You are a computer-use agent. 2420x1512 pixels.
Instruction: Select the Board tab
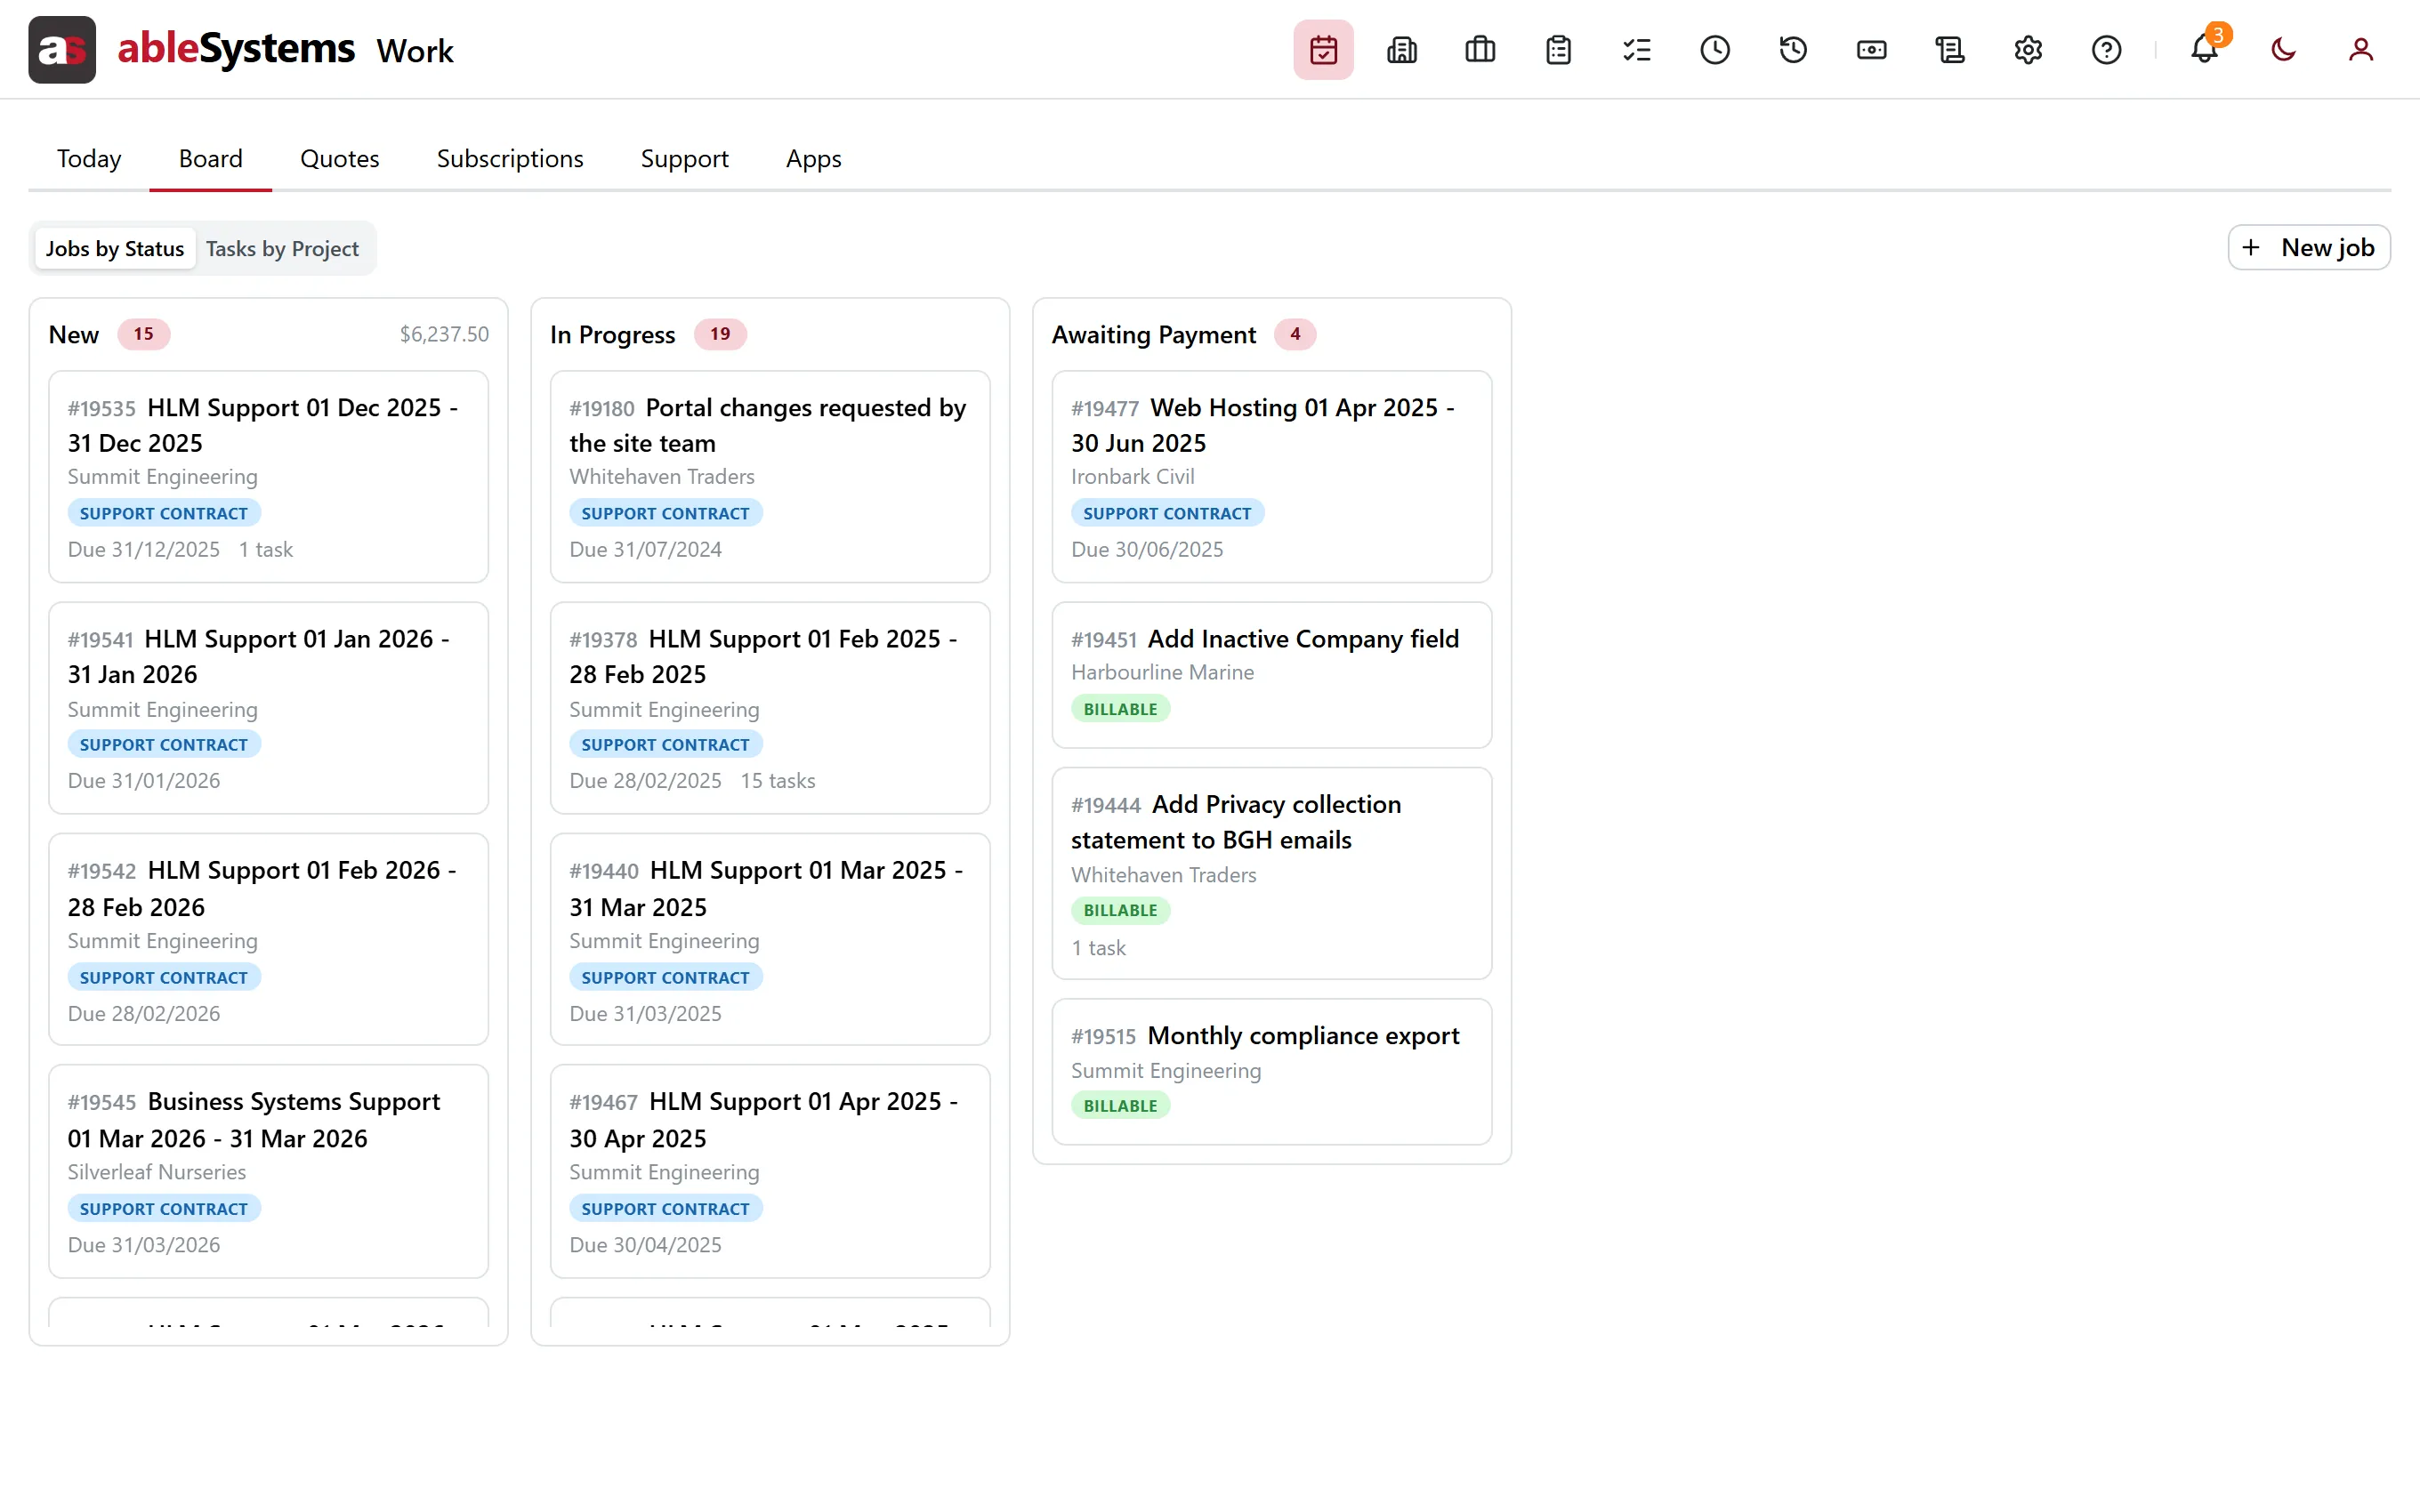click(x=211, y=159)
